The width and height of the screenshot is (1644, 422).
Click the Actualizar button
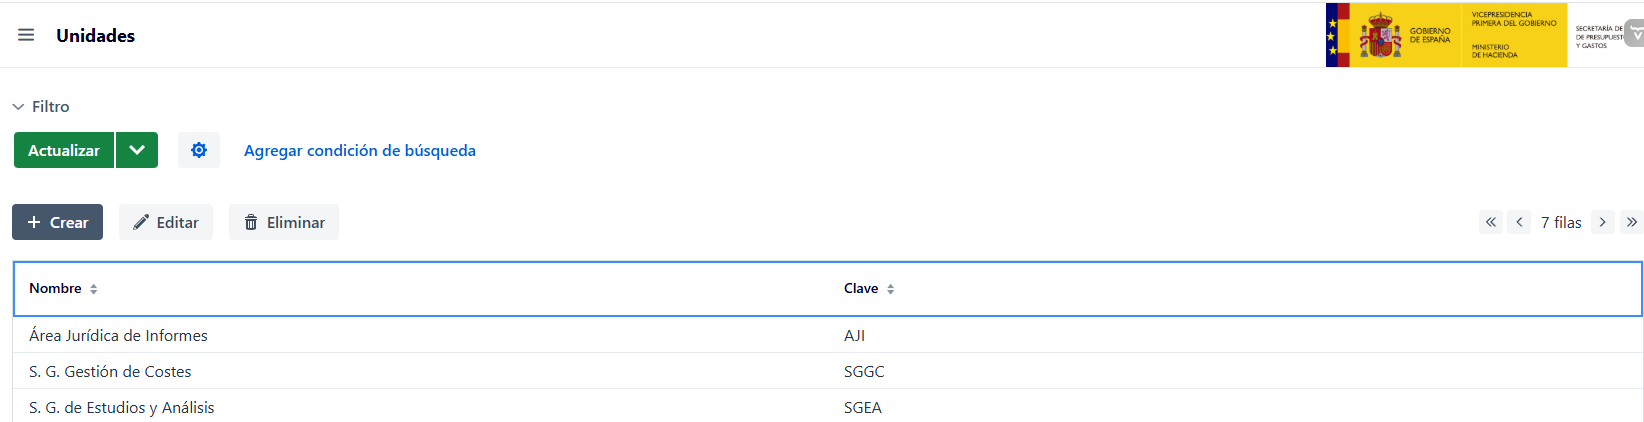pos(64,150)
